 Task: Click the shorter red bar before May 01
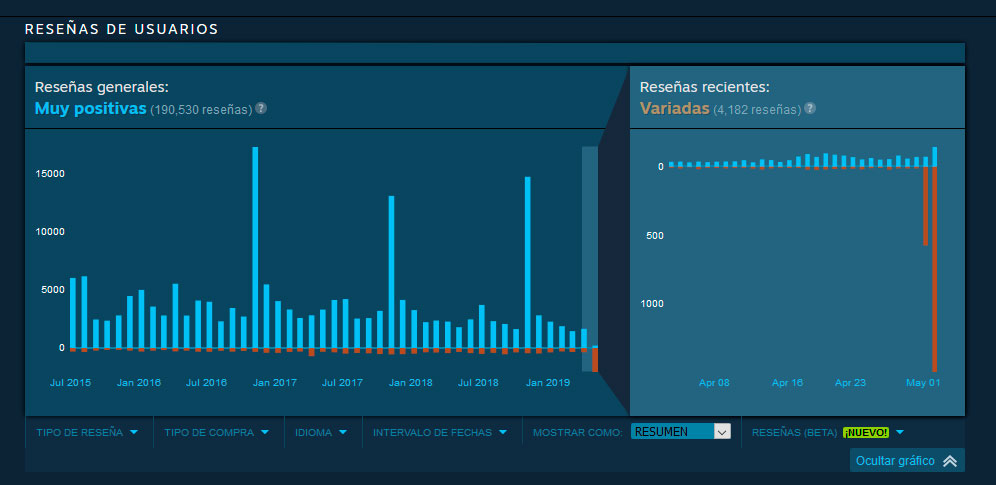tap(926, 205)
